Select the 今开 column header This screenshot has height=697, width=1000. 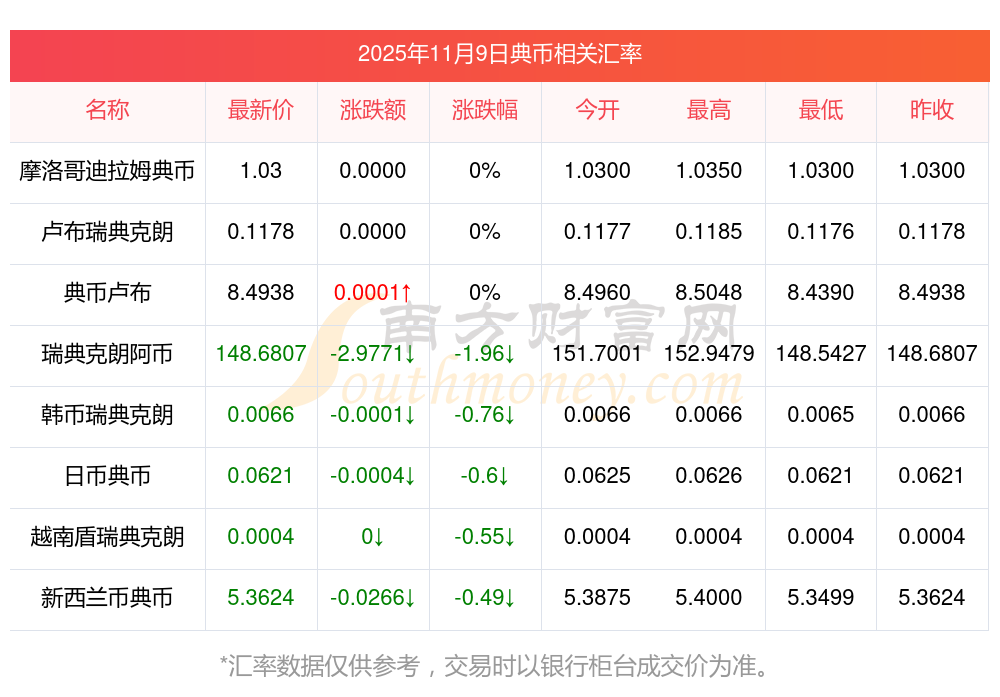point(597,110)
